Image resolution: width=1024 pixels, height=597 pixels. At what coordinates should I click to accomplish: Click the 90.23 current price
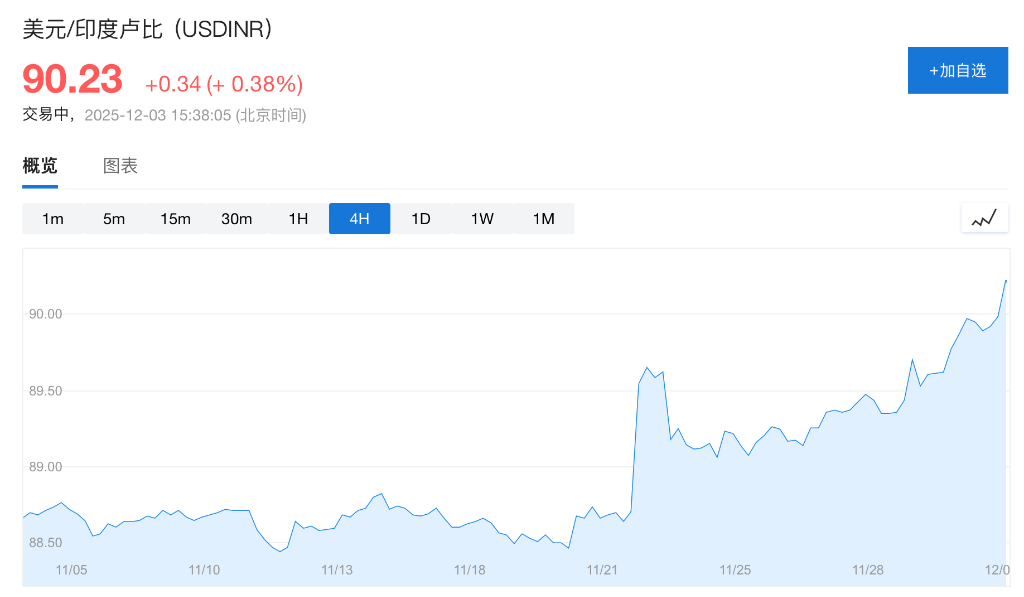(72, 80)
